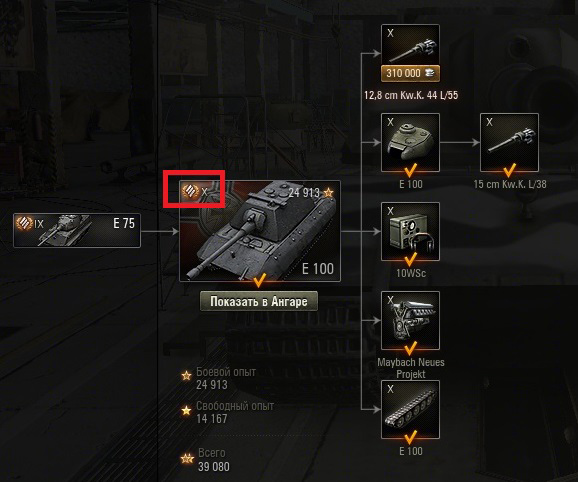Select the 12,8 cm Kw.K. 44 L/55 gun module

[x=410, y=45]
